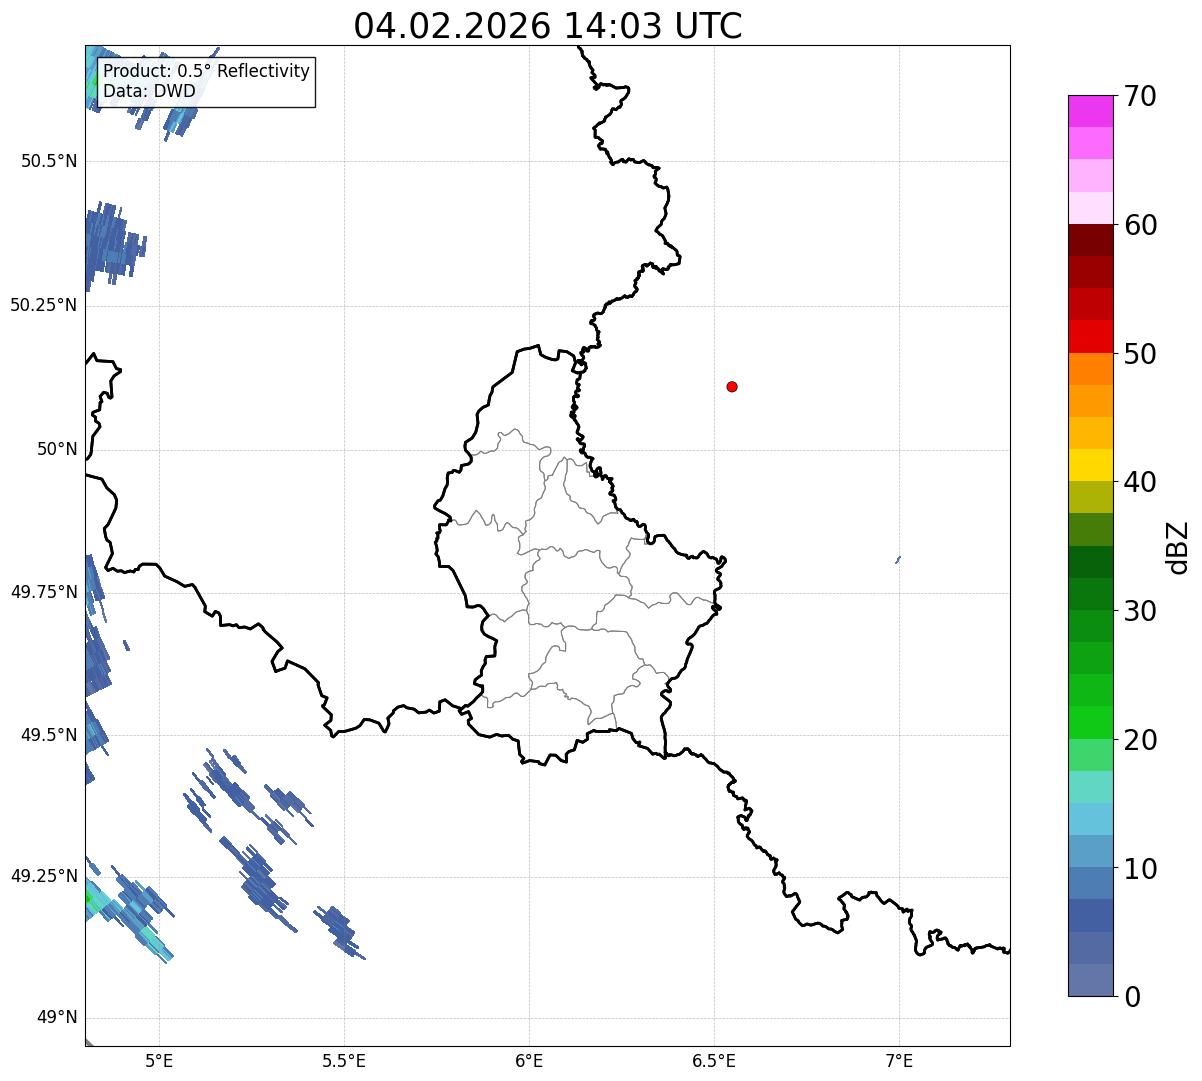This screenshot has width=1202, height=1081.
Task: Click the 49.75°N latitude tick label
Action: [x=44, y=592]
